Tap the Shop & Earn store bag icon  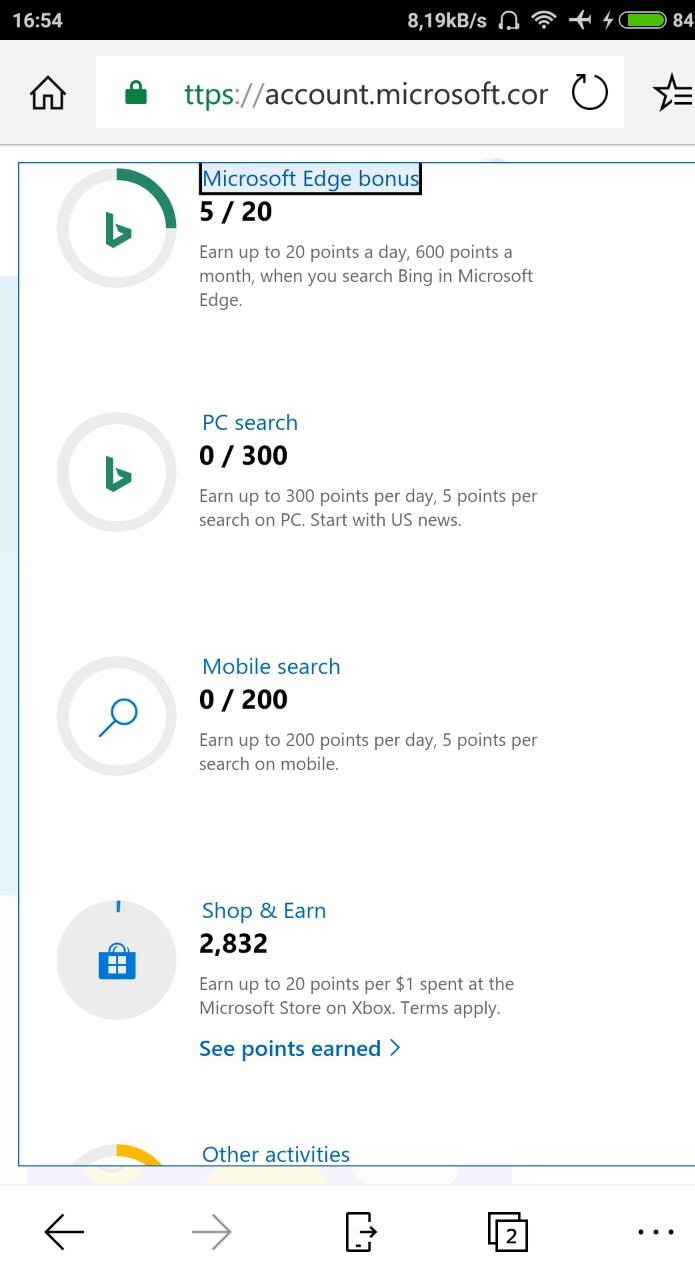click(117, 961)
